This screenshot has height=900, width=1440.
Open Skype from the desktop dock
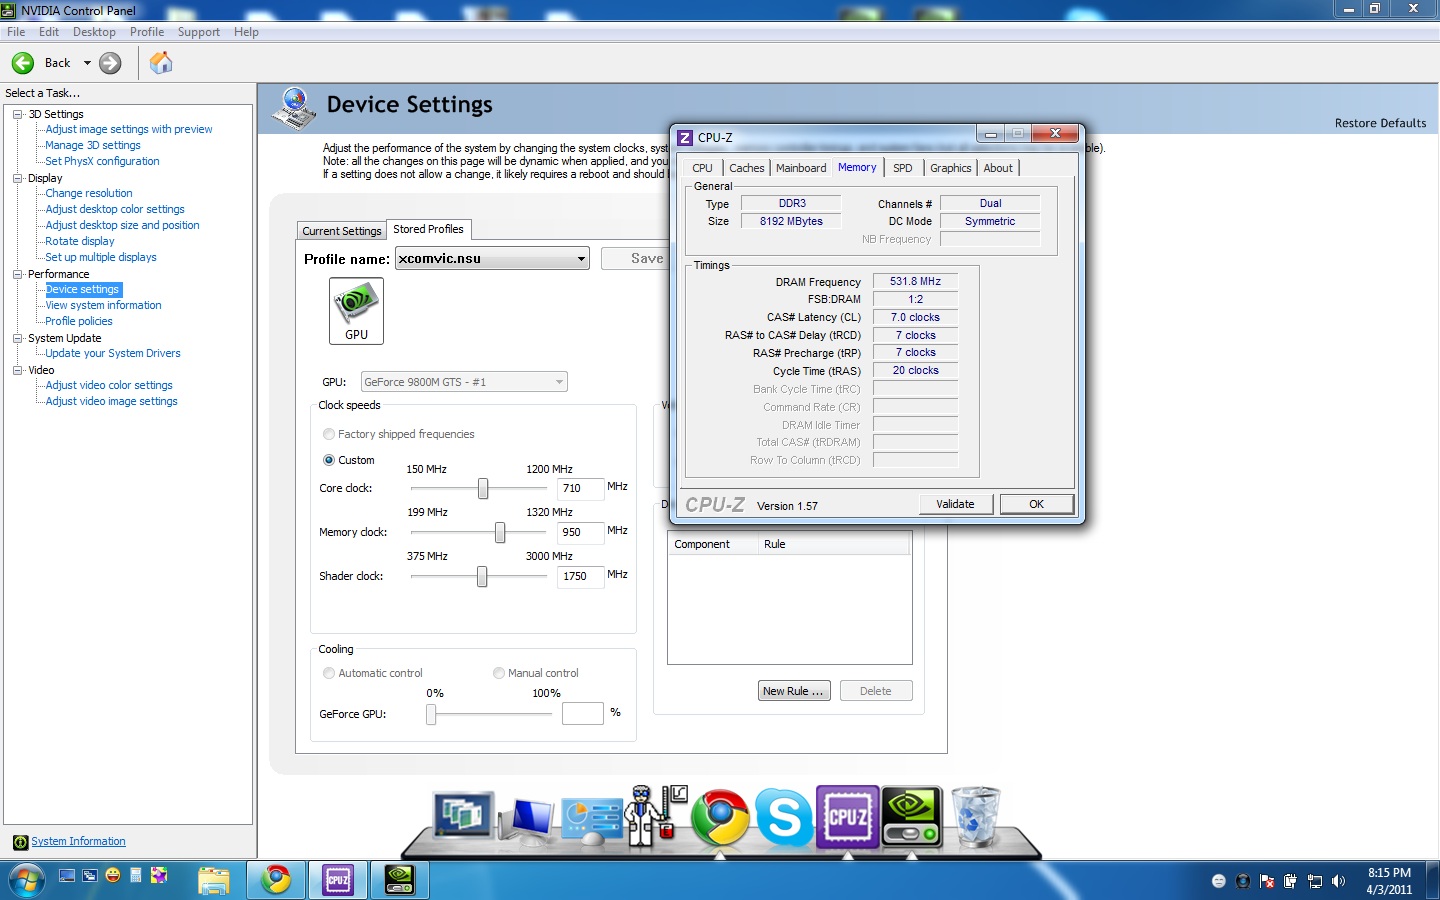pyautogui.click(x=784, y=818)
